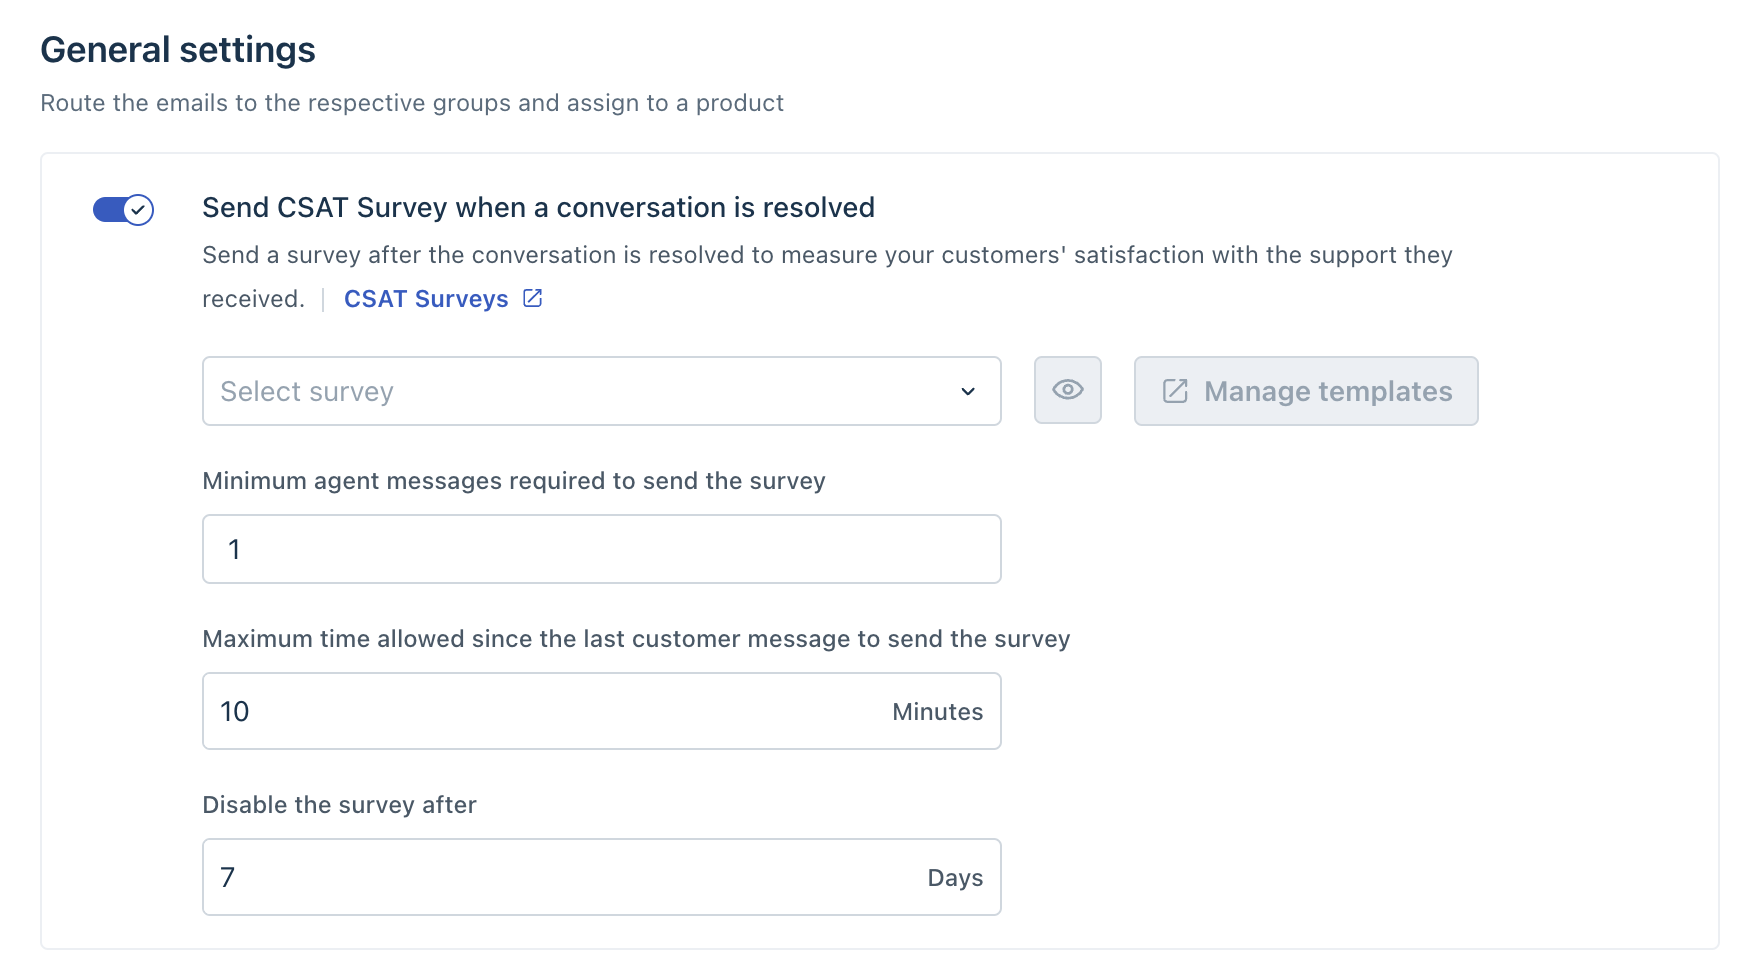Focus the minimum agent messages field

point(601,549)
